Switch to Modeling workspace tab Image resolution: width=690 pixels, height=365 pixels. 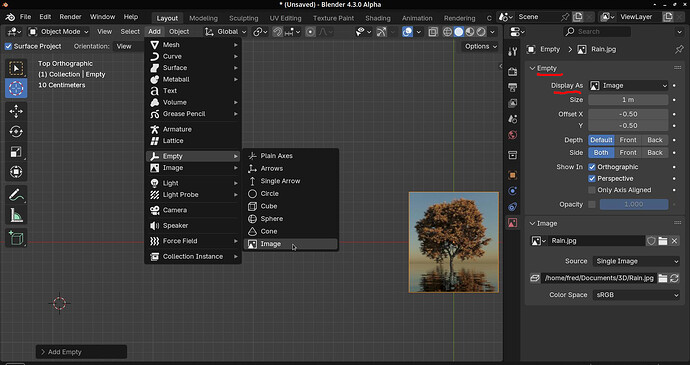tap(203, 18)
